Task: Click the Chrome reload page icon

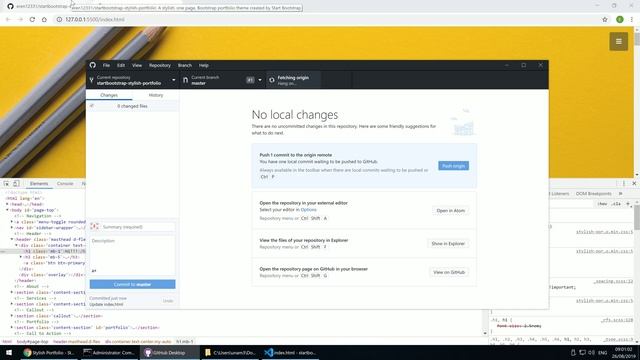Action: [32, 19]
